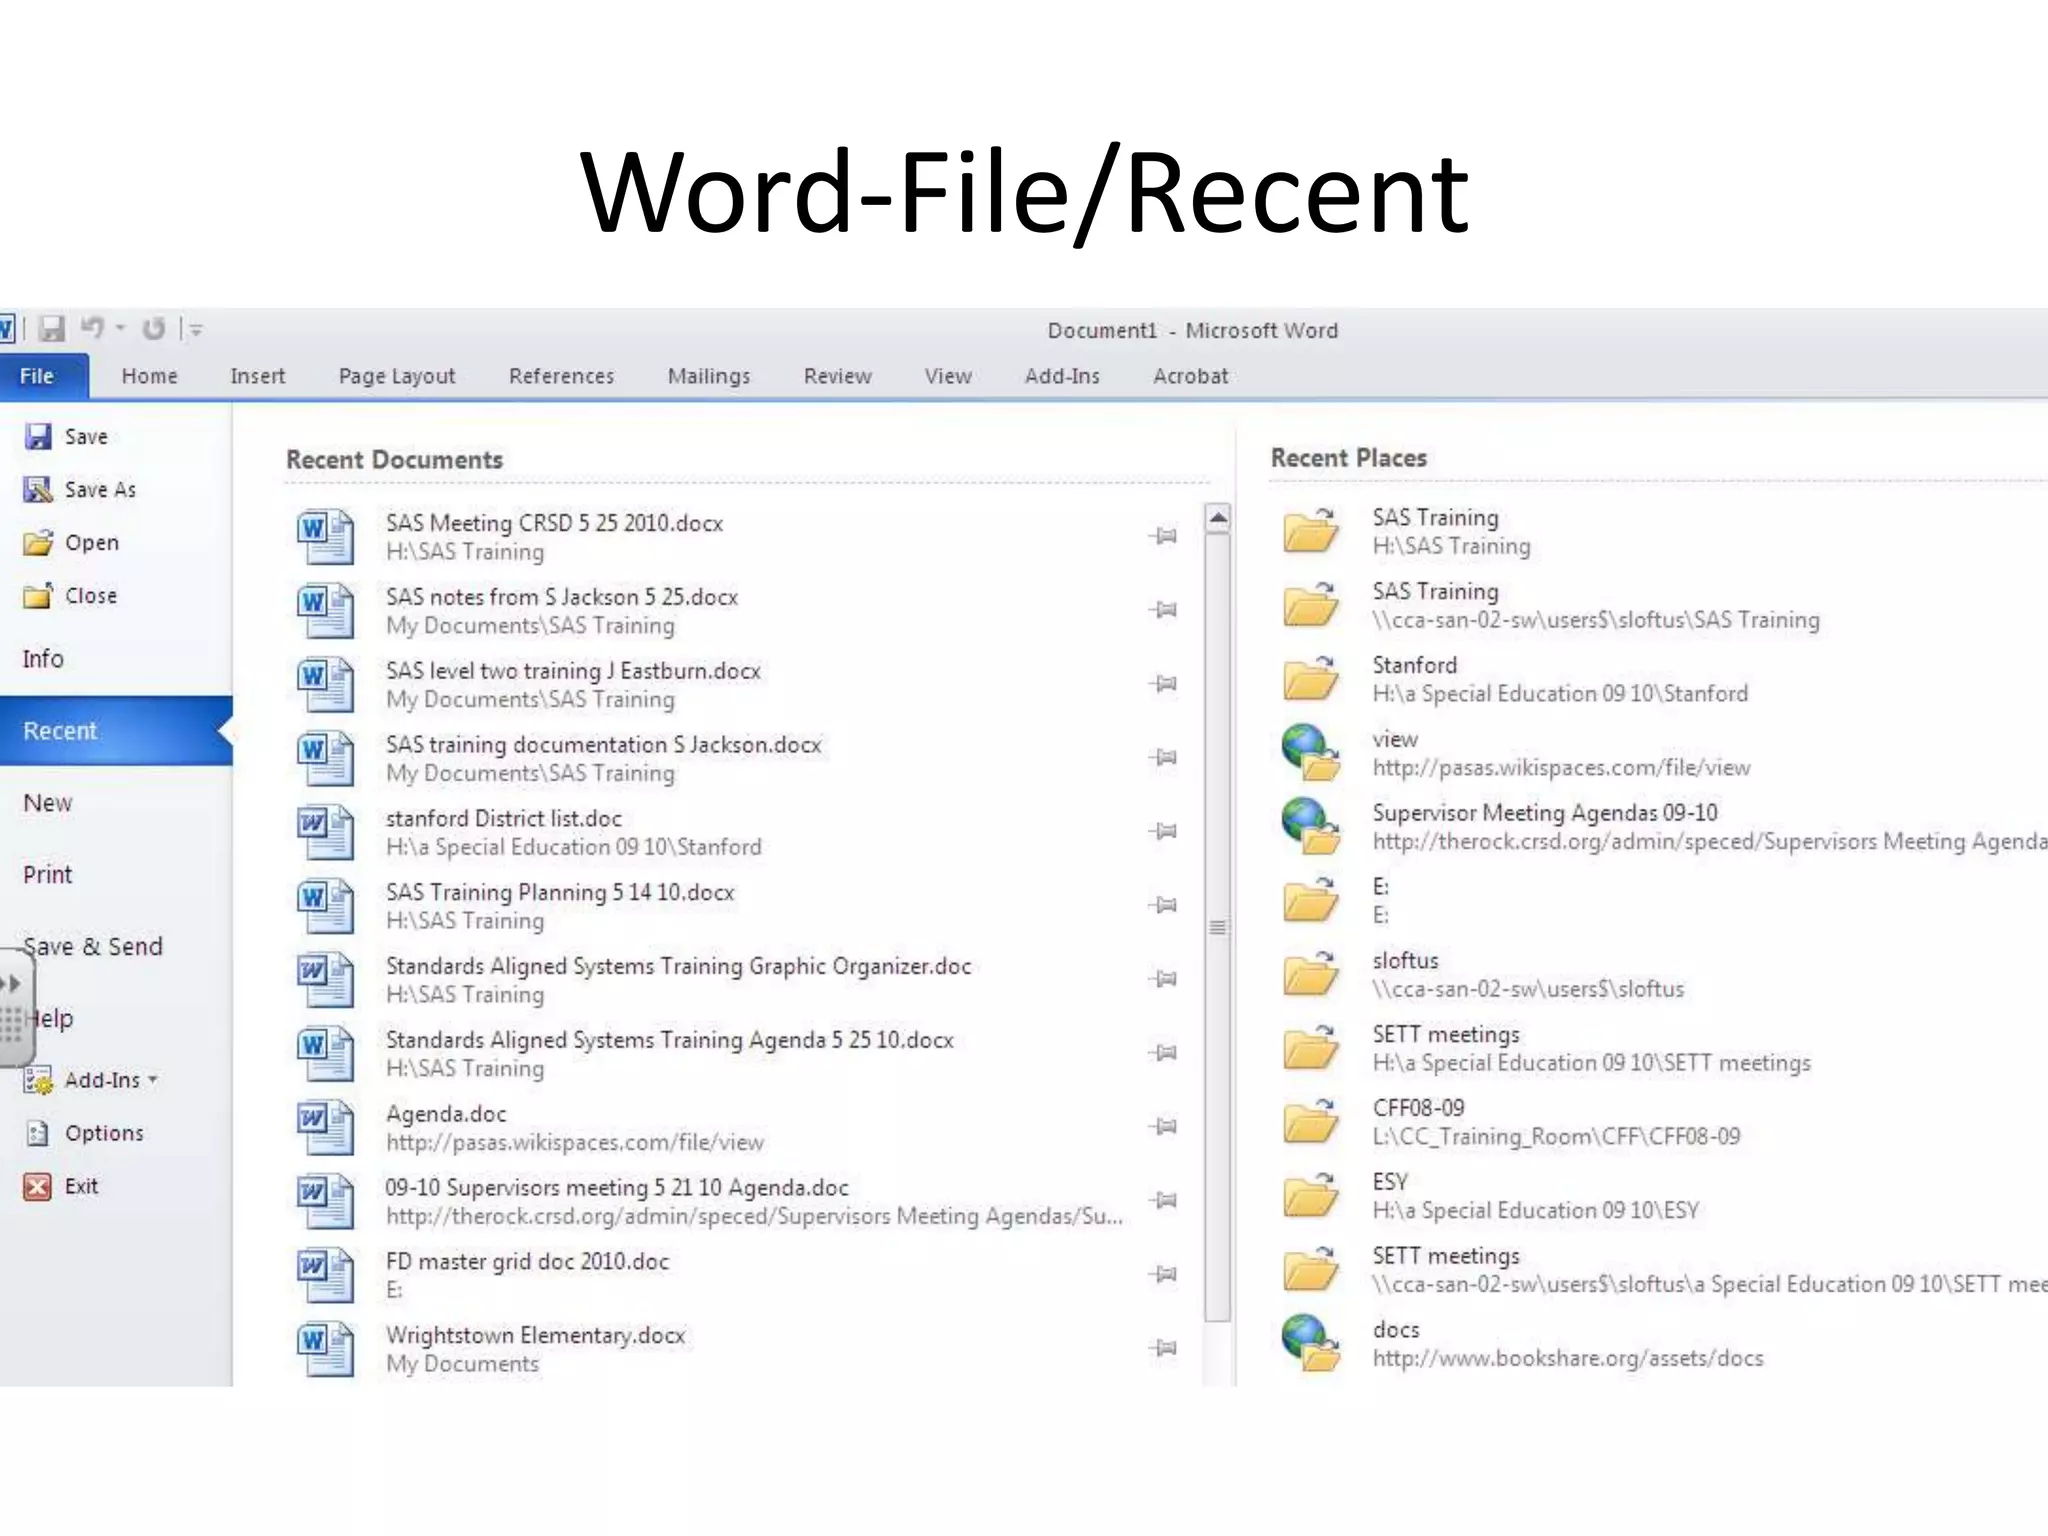Open the sloftus folder icon
The image size is (2048, 1536).
coord(1311,974)
